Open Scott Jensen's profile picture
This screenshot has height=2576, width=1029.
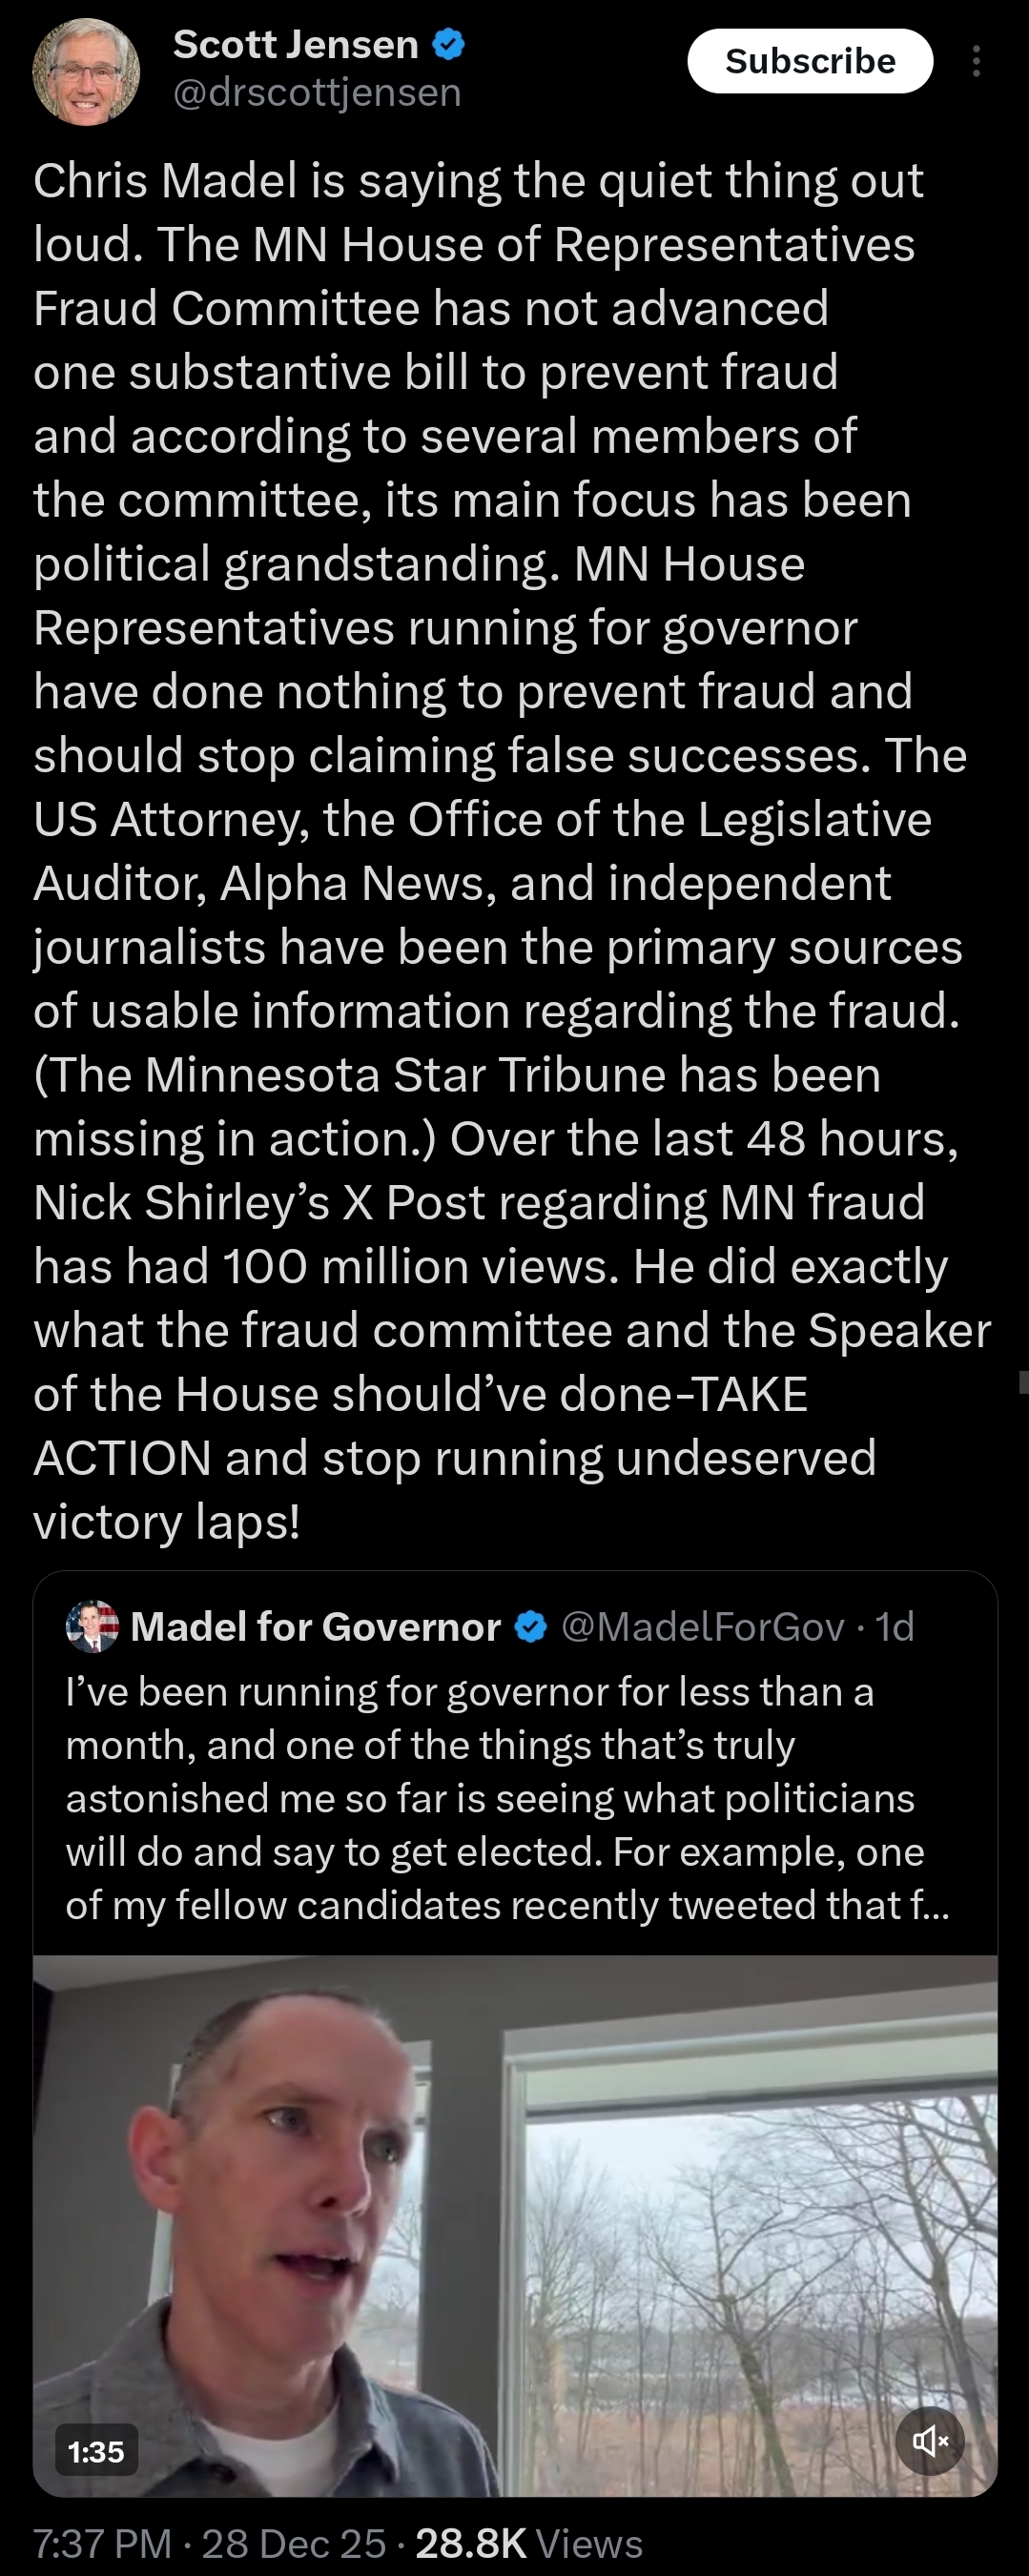[x=86, y=72]
